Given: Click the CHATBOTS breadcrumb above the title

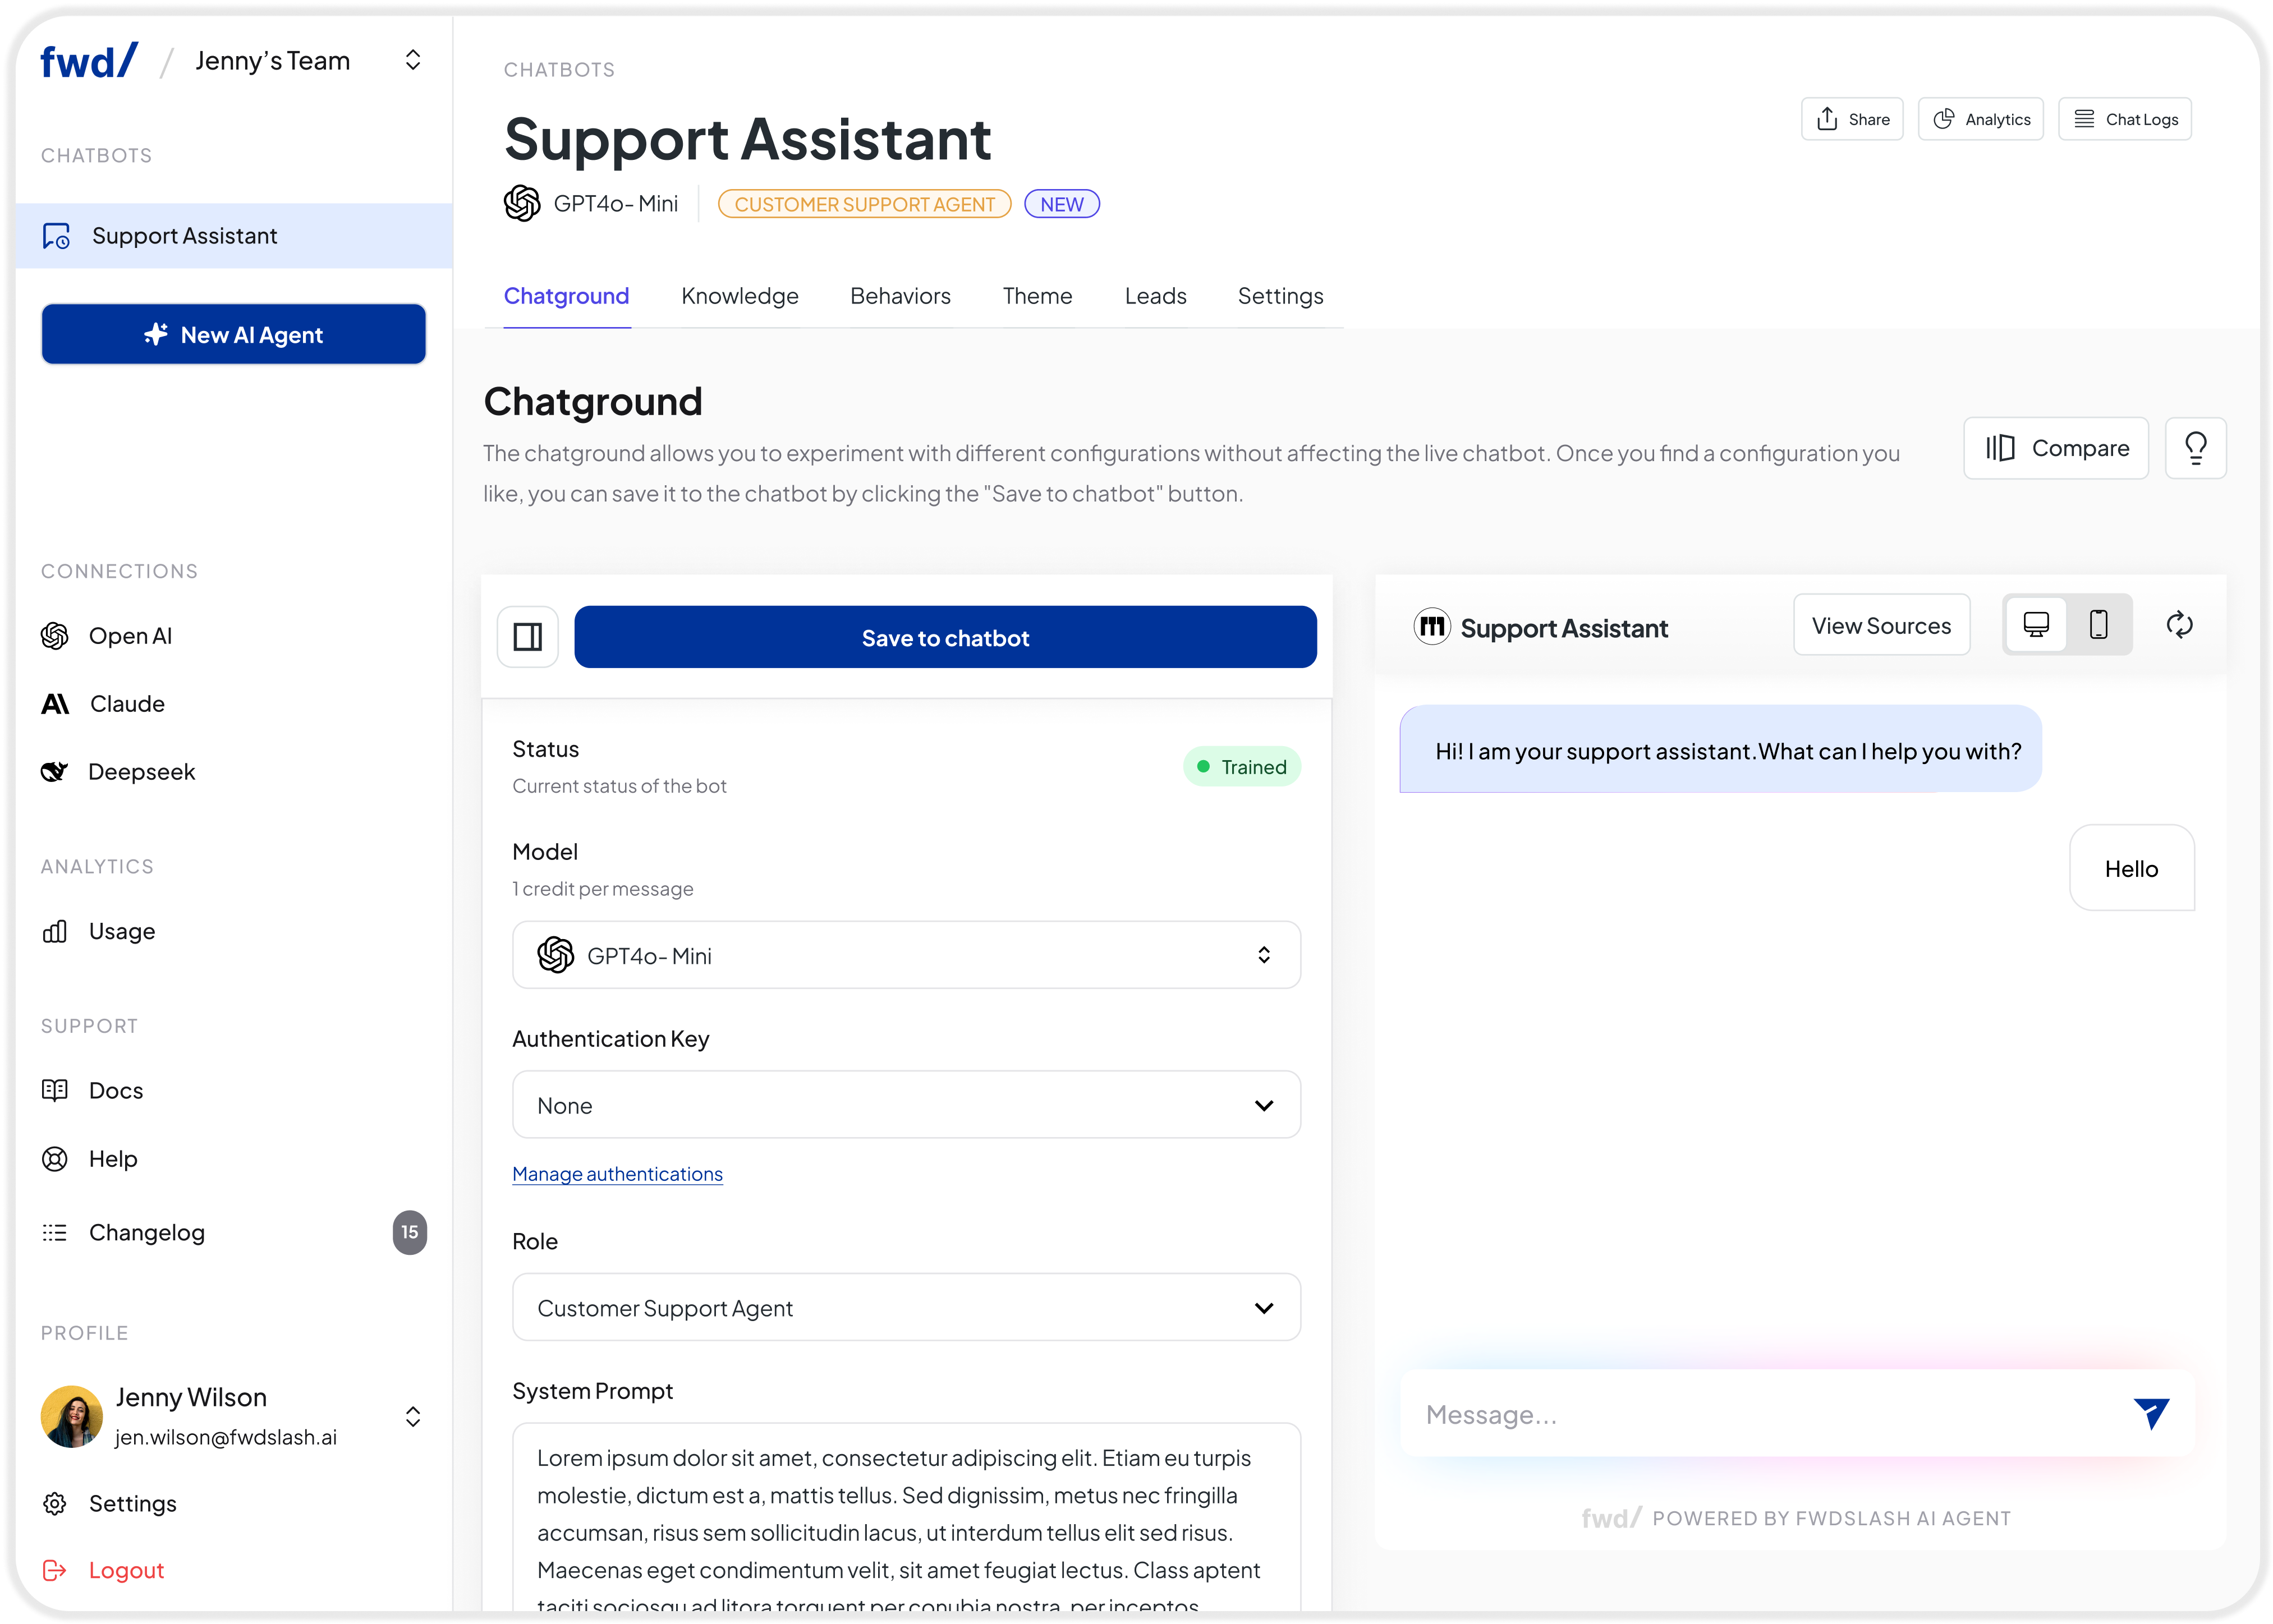Looking at the screenshot, I should click(559, 70).
